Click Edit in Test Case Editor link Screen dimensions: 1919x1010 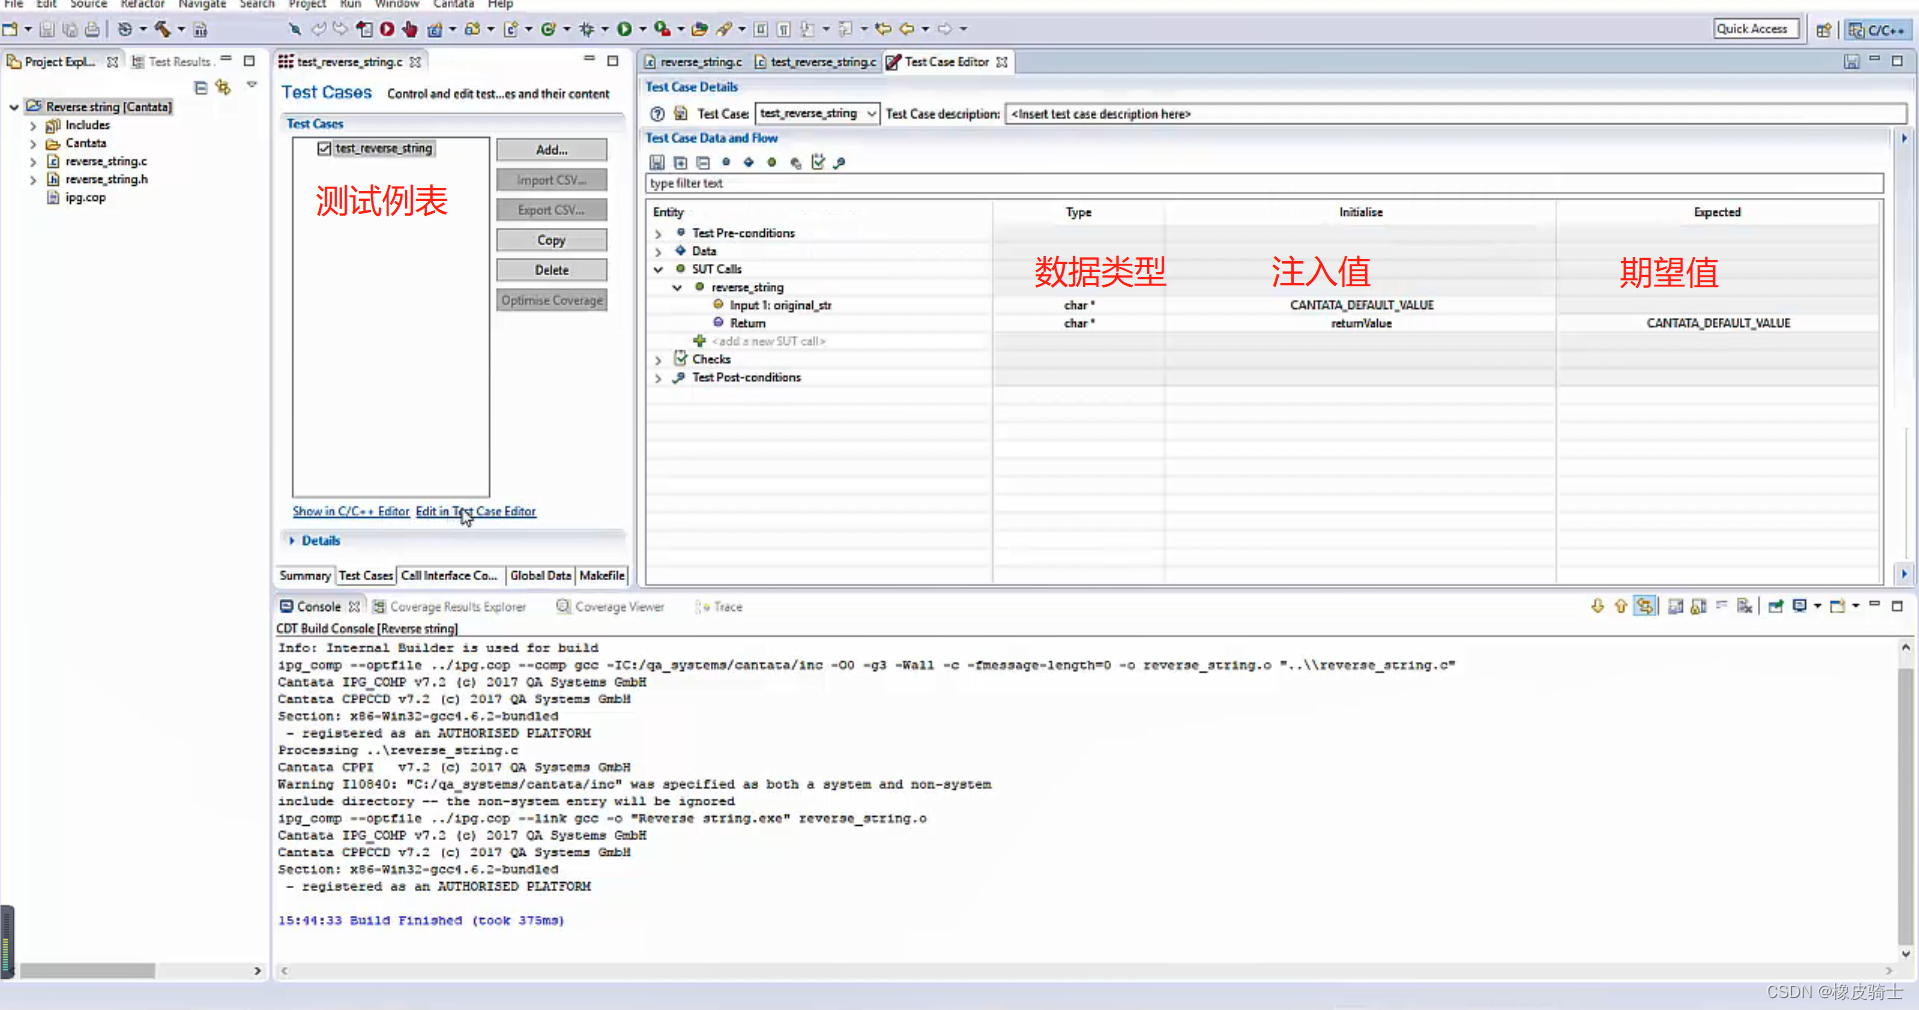click(x=476, y=512)
